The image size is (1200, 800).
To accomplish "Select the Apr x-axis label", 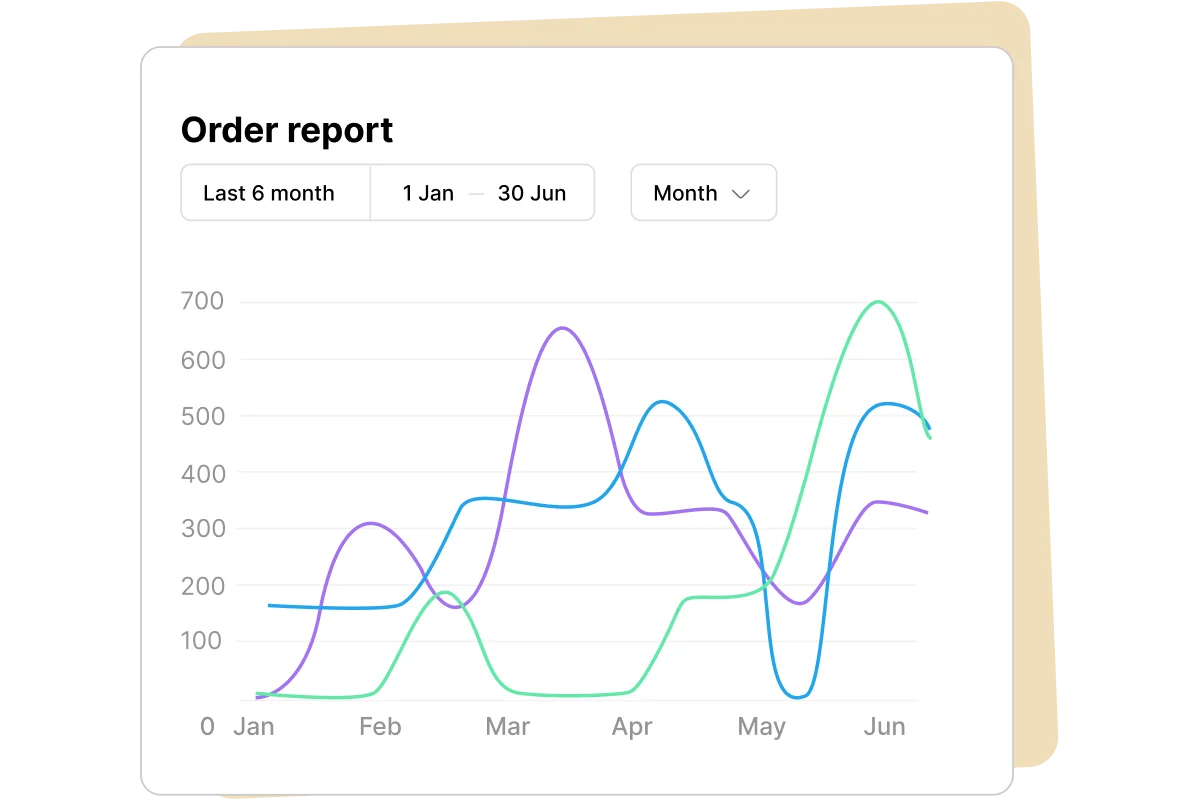I will pos(632,727).
